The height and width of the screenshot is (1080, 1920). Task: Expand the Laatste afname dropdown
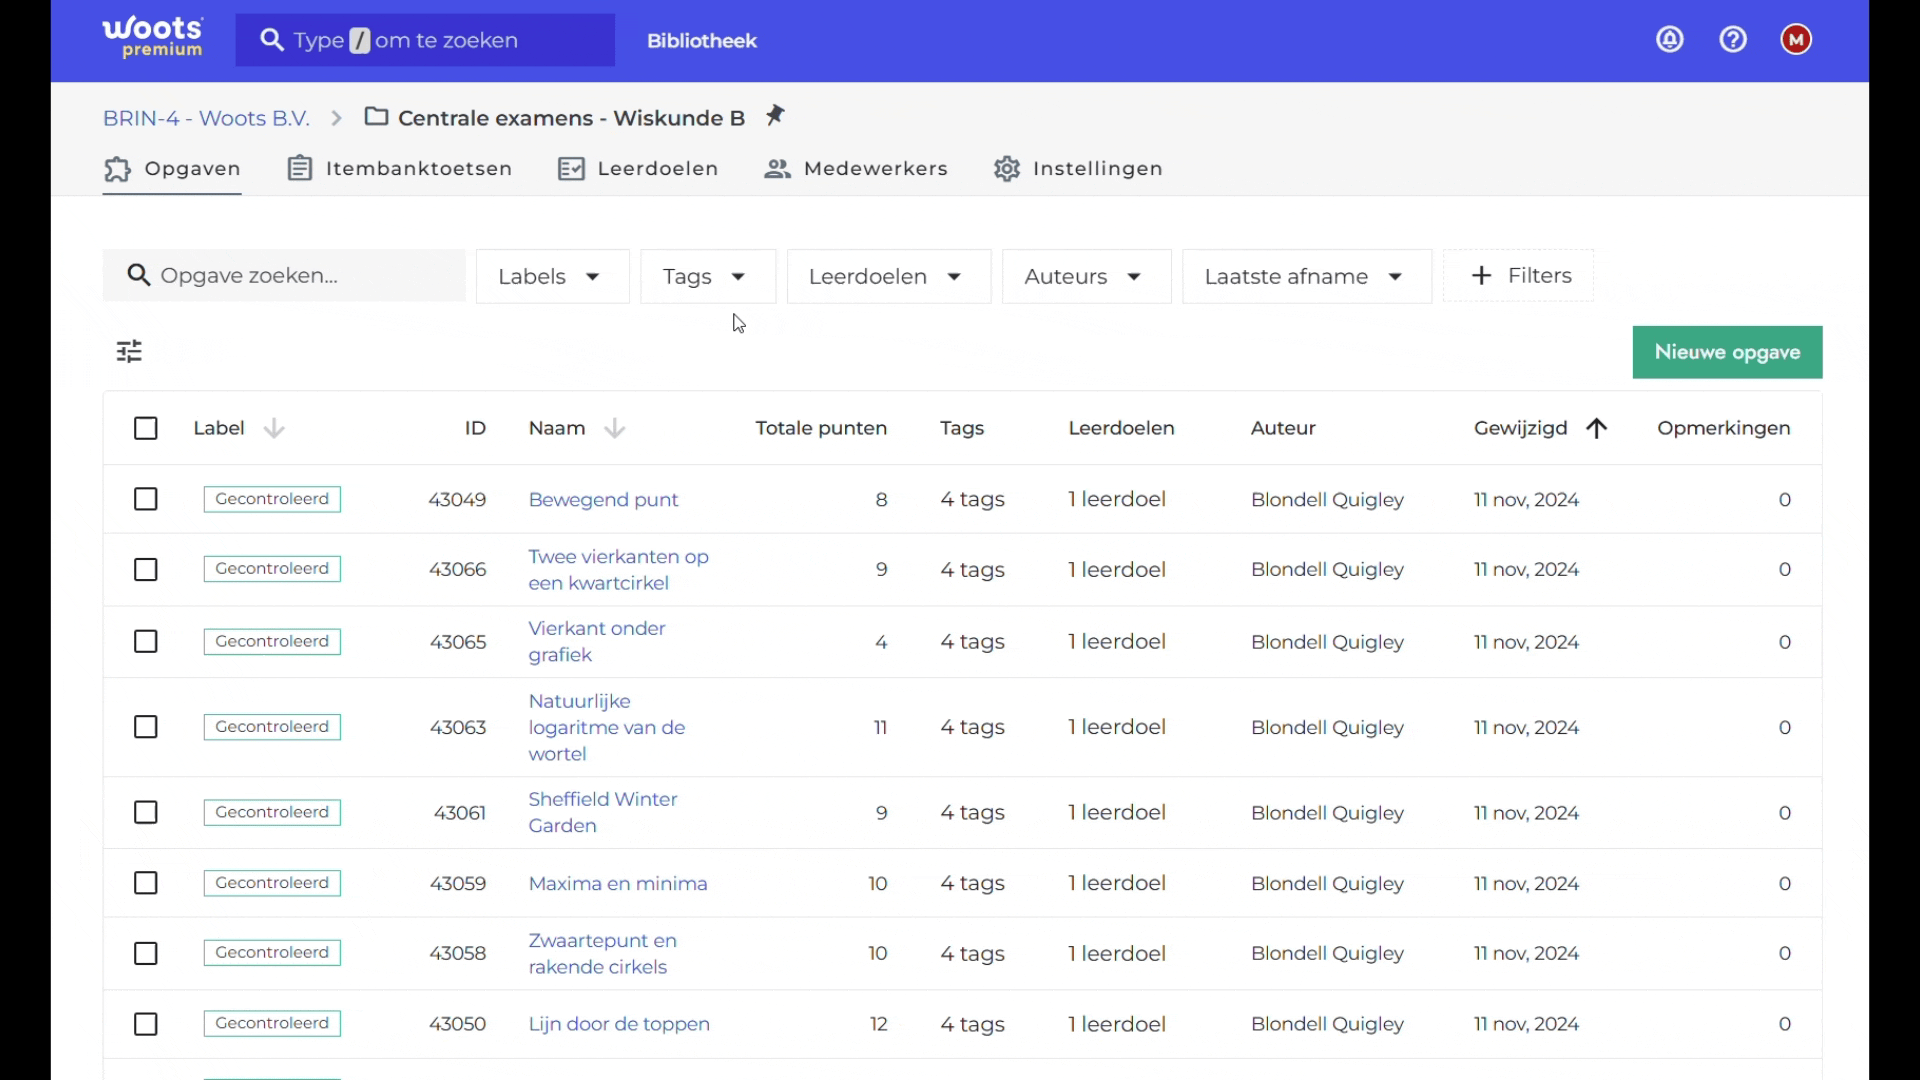tap(1307, 277)
